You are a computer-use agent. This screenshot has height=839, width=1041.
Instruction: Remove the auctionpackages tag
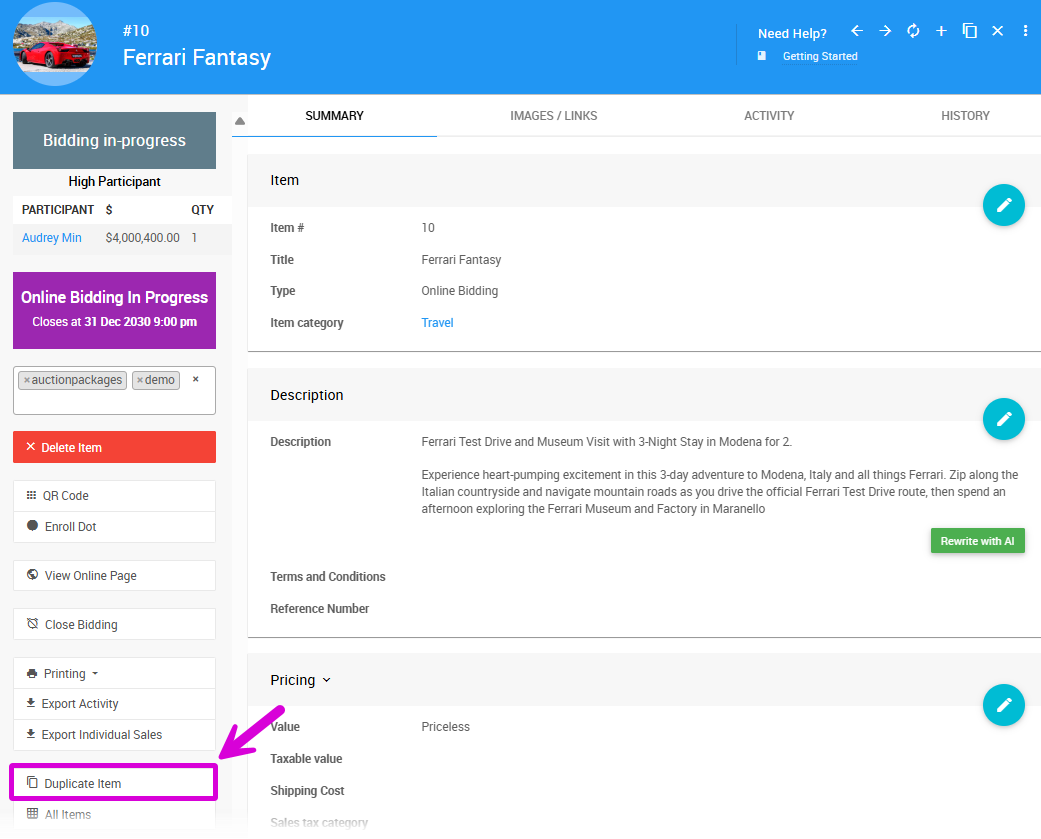(x=27, y=380)
